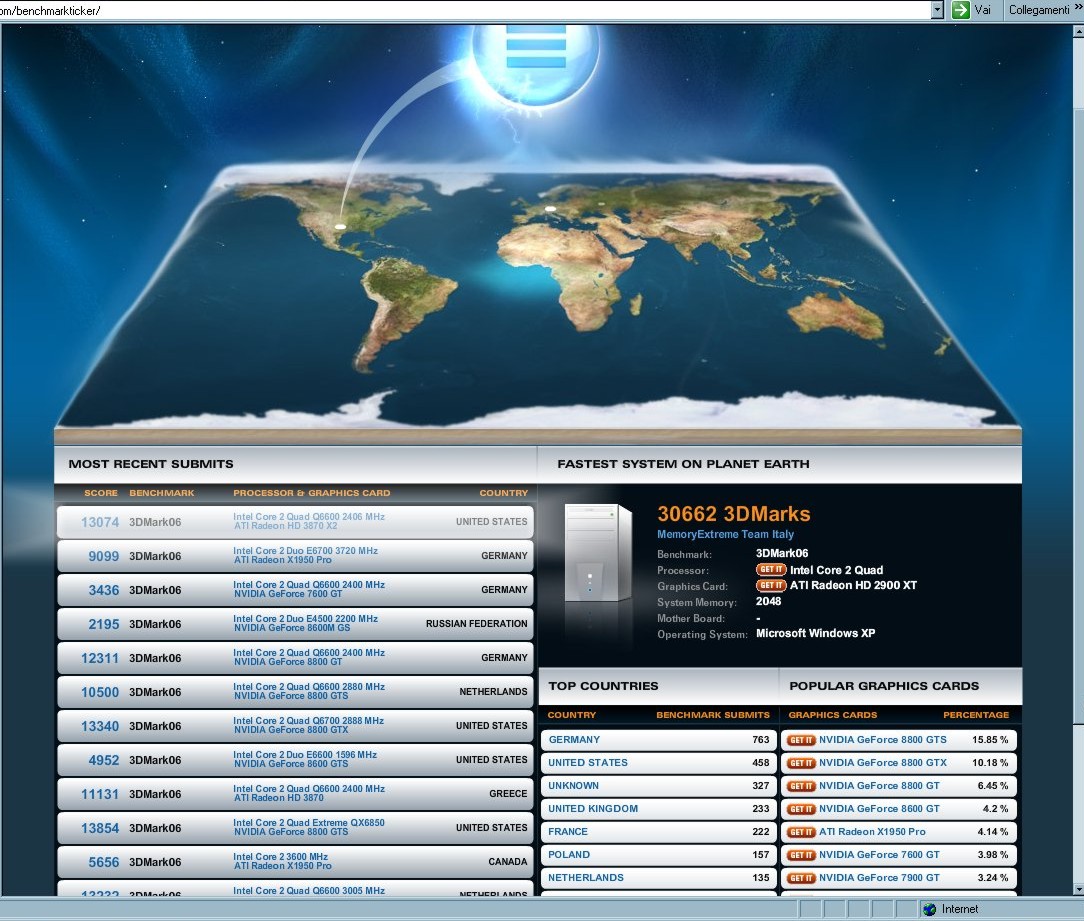The height and width of the screenshot is (921, 1084).
Task: Select UNITED STATES in the Top Countries list
Action: coord(588,763)
